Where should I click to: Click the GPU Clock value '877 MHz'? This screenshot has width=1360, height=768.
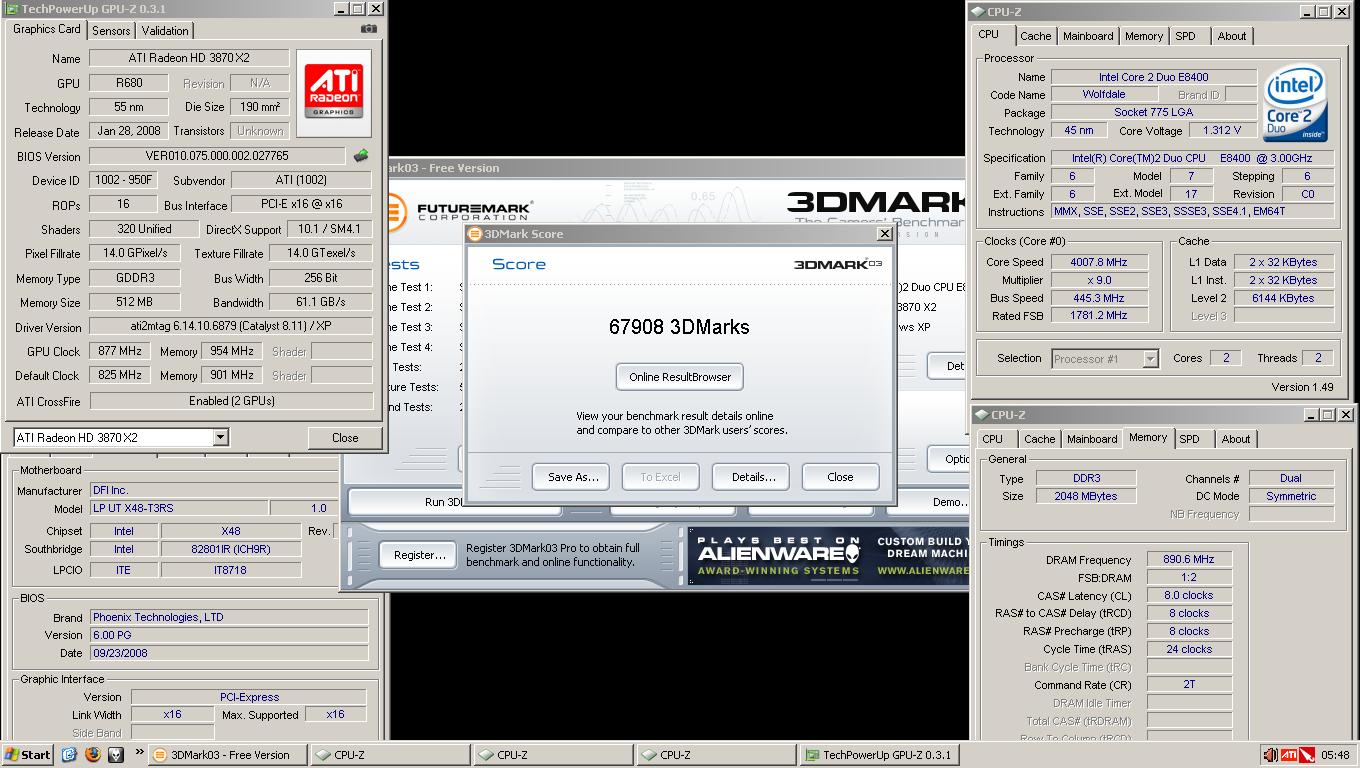click(x=119, y=351)
